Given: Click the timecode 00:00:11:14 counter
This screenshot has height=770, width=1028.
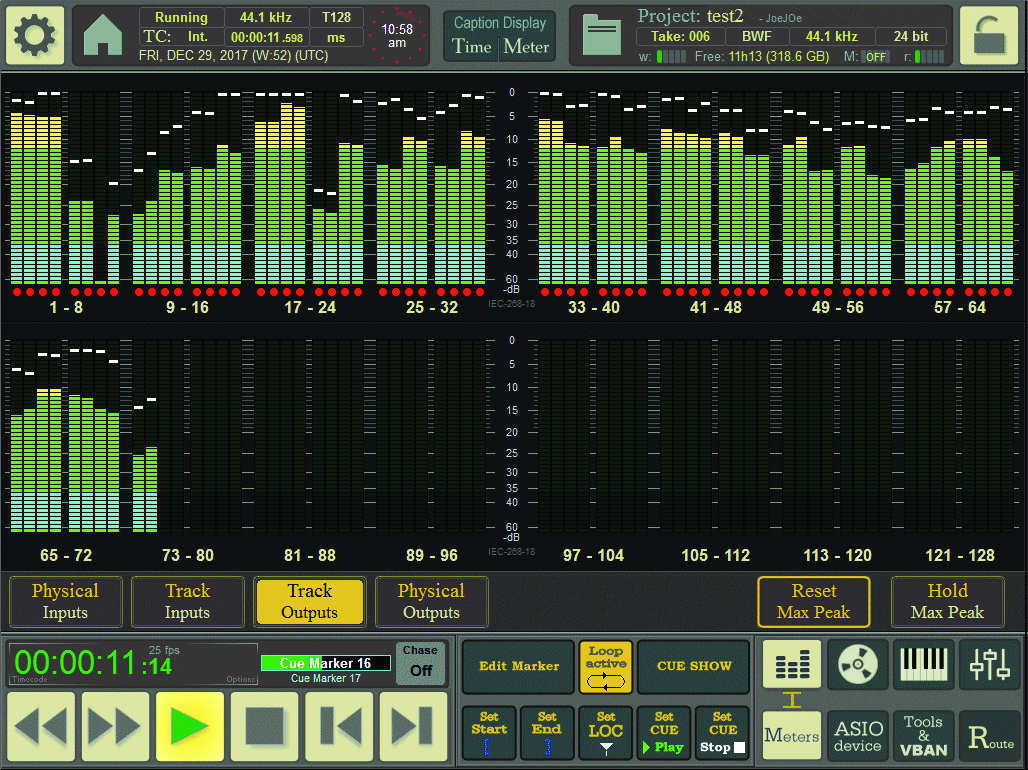Looking at the screenshot, I should (x=93, y=663).
